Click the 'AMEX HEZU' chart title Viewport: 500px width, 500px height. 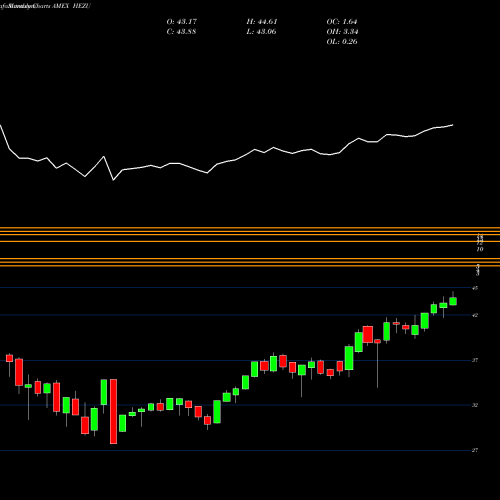70,6
